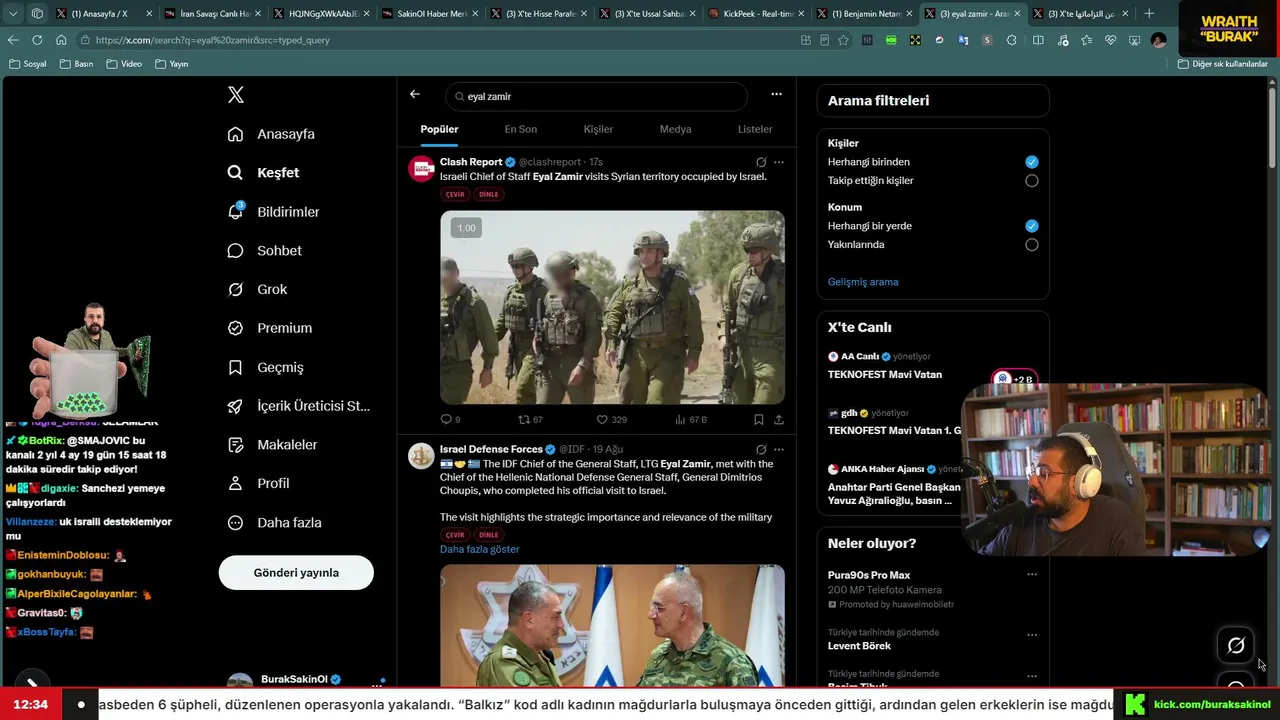1280x720 pixels.
Task: Click the X logo in the sidebar
Action: [236, 95]
